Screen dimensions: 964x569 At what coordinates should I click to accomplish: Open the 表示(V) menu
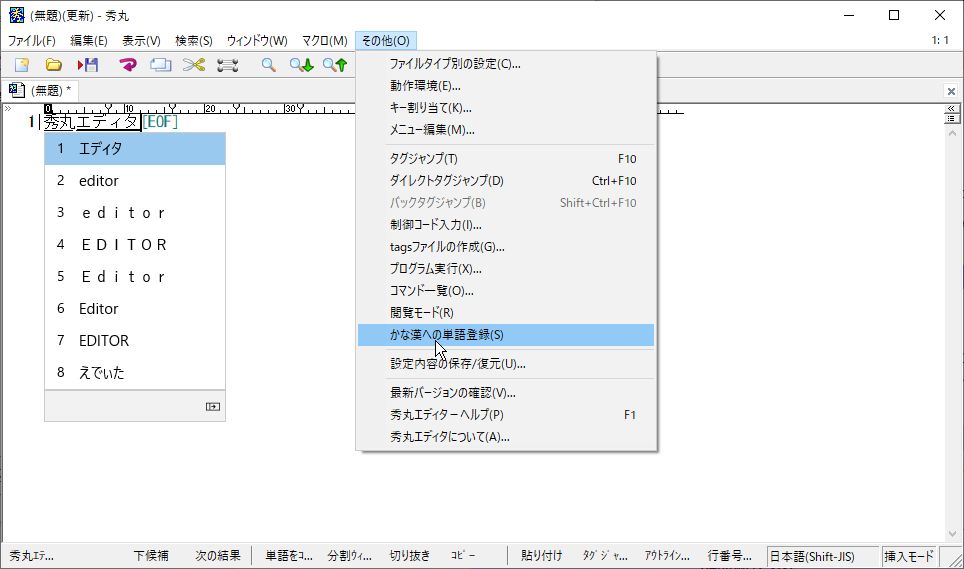click(141, 41)
